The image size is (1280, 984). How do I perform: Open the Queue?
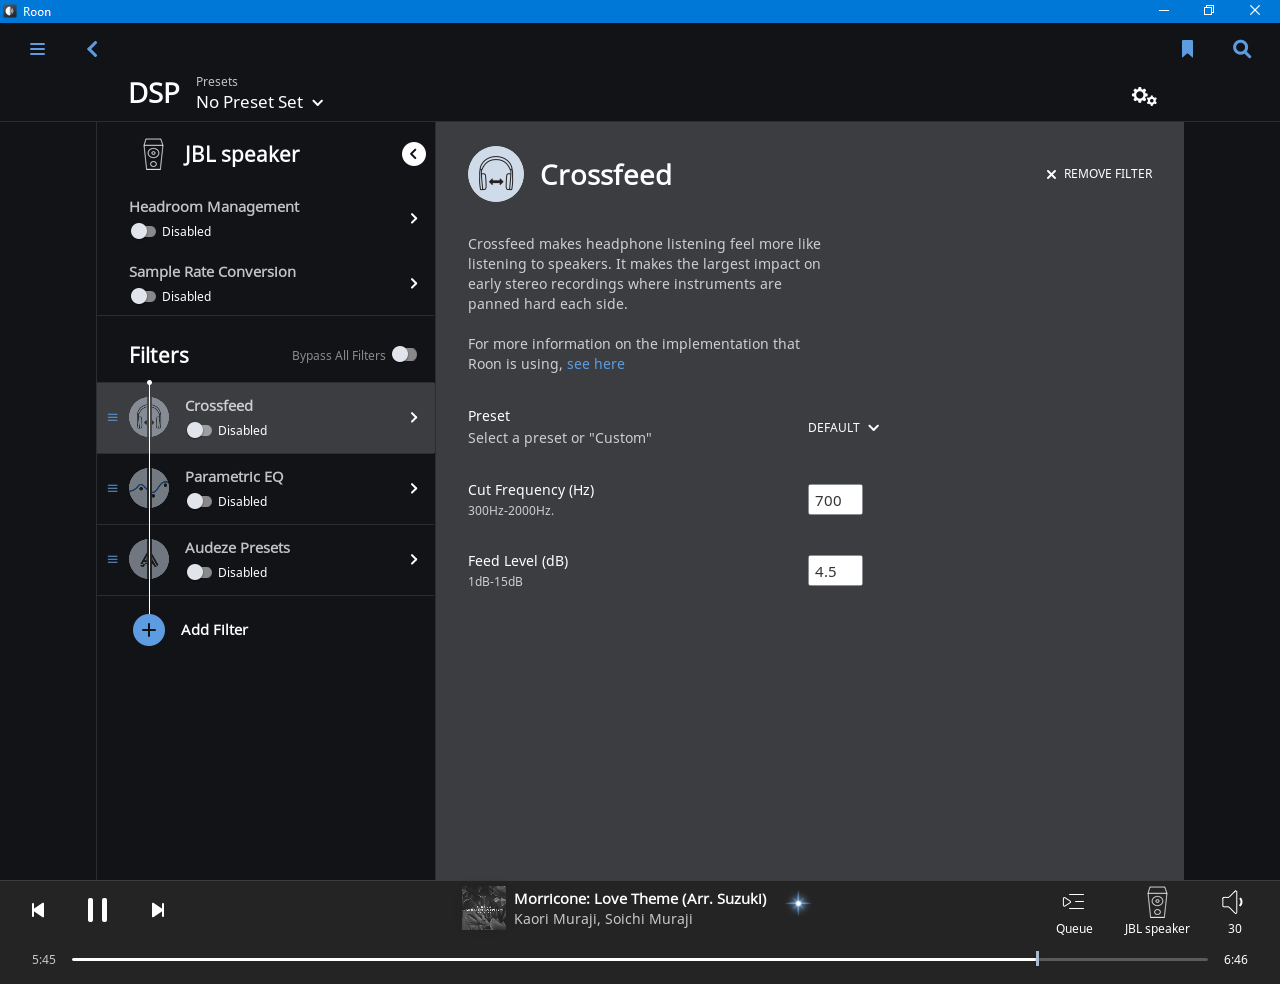tap(1074, 913)
